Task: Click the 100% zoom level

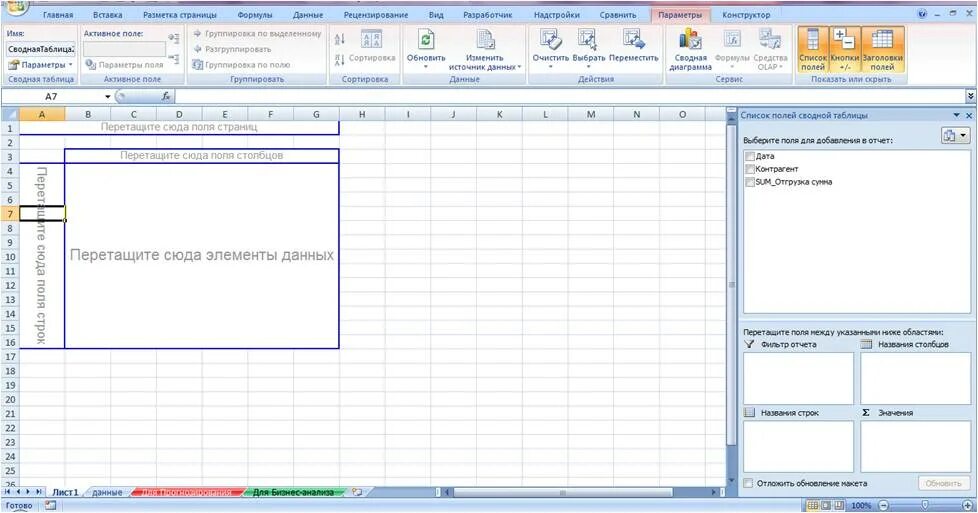Action: 861,506
